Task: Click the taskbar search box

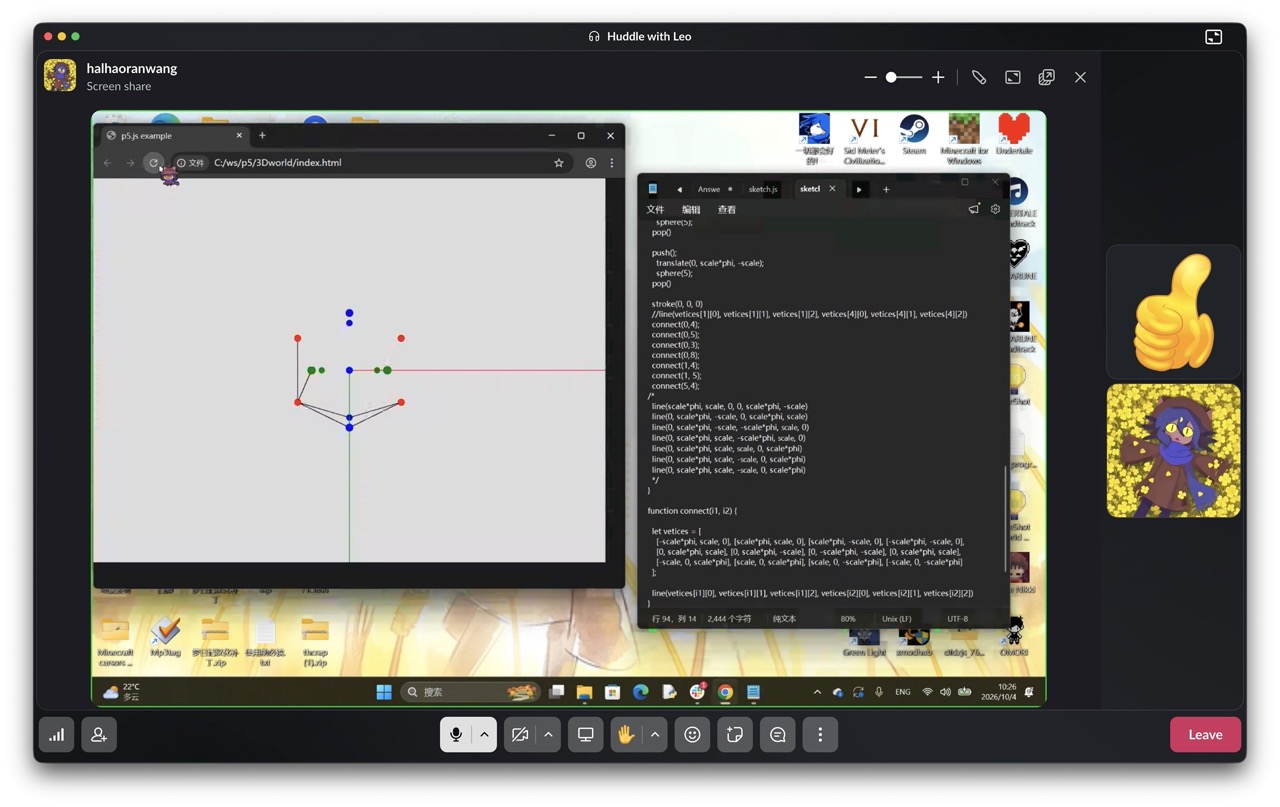Action: [470, 692]
